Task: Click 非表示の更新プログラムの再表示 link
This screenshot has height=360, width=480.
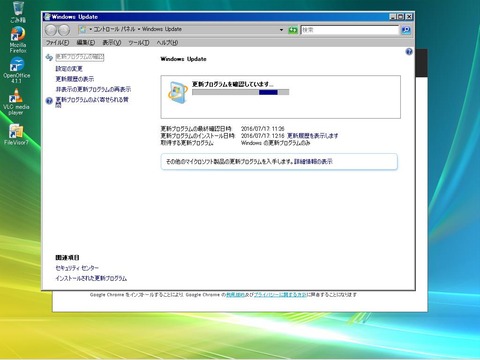Action: coord(93,89)
